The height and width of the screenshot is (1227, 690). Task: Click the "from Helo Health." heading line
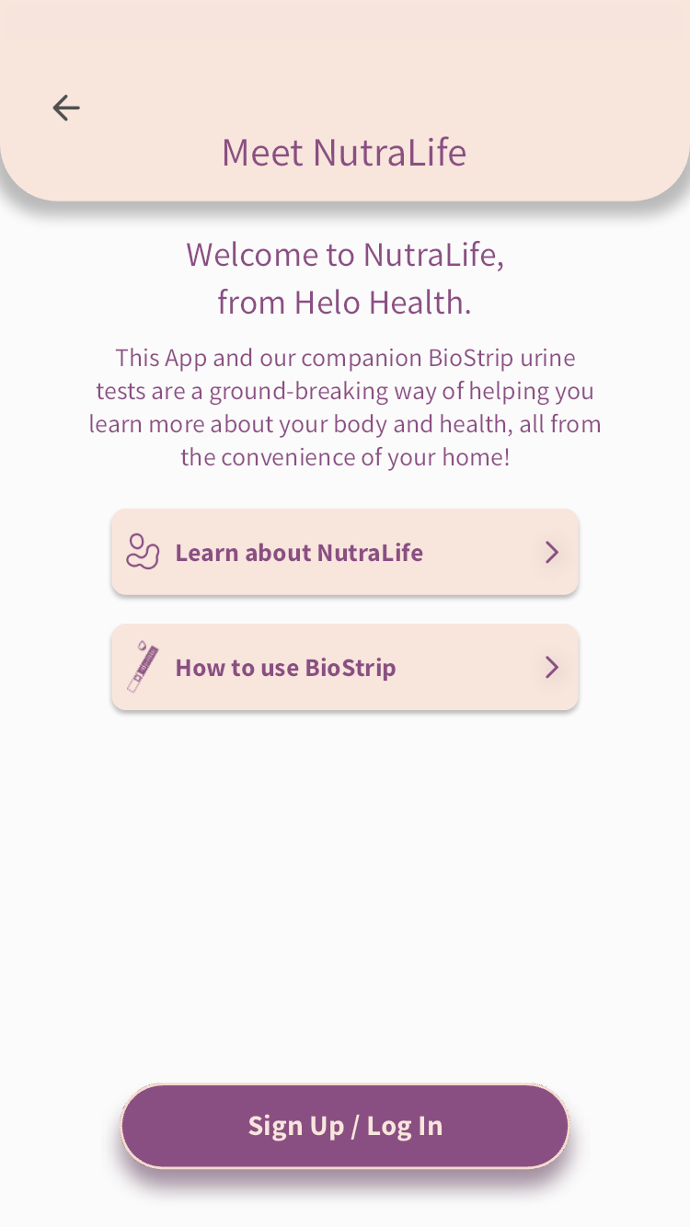click(345, 302)
